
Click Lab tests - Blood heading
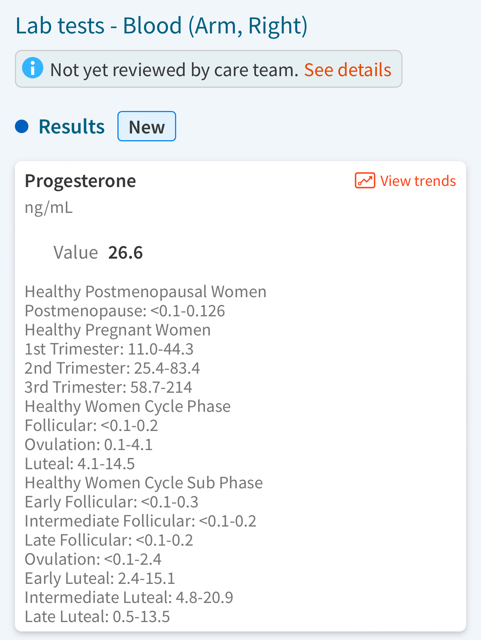(161, 26)
